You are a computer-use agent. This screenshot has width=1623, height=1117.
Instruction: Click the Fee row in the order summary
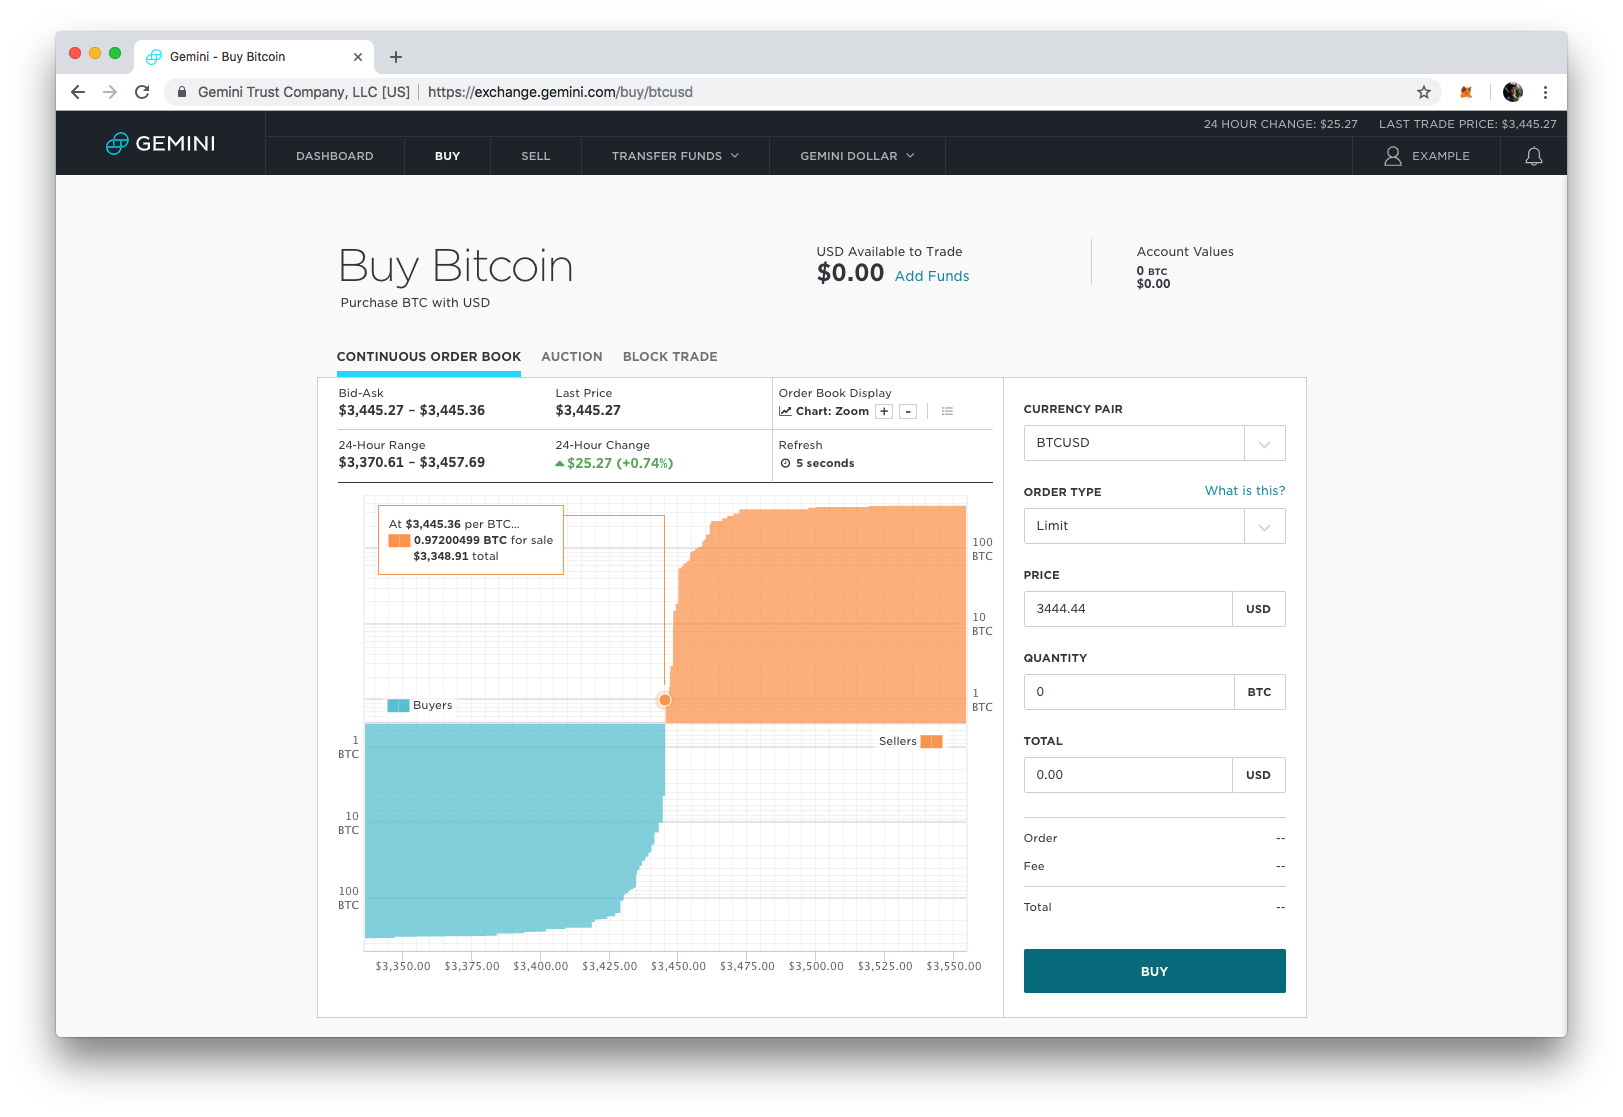(1155, 866)
